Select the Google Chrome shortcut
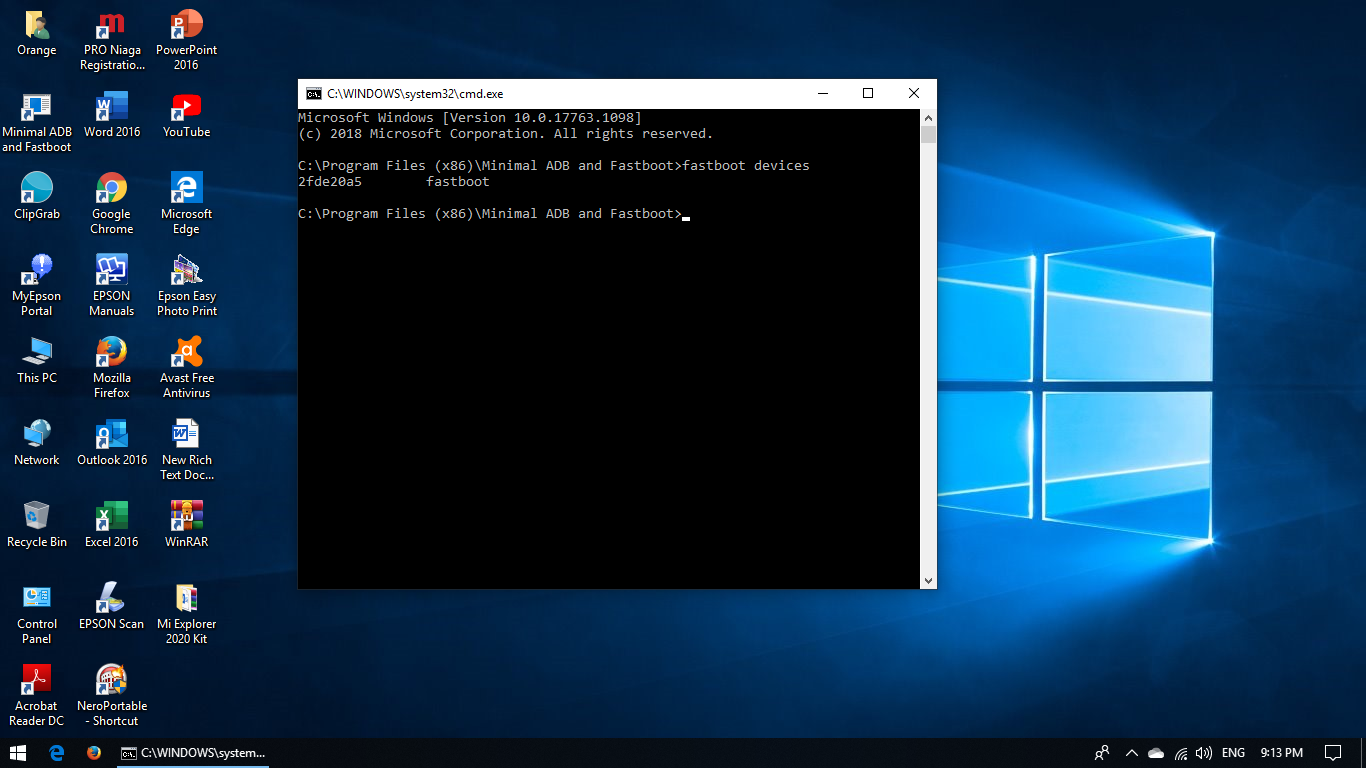Screen dimensions: 1366x768 click(112, 205)
